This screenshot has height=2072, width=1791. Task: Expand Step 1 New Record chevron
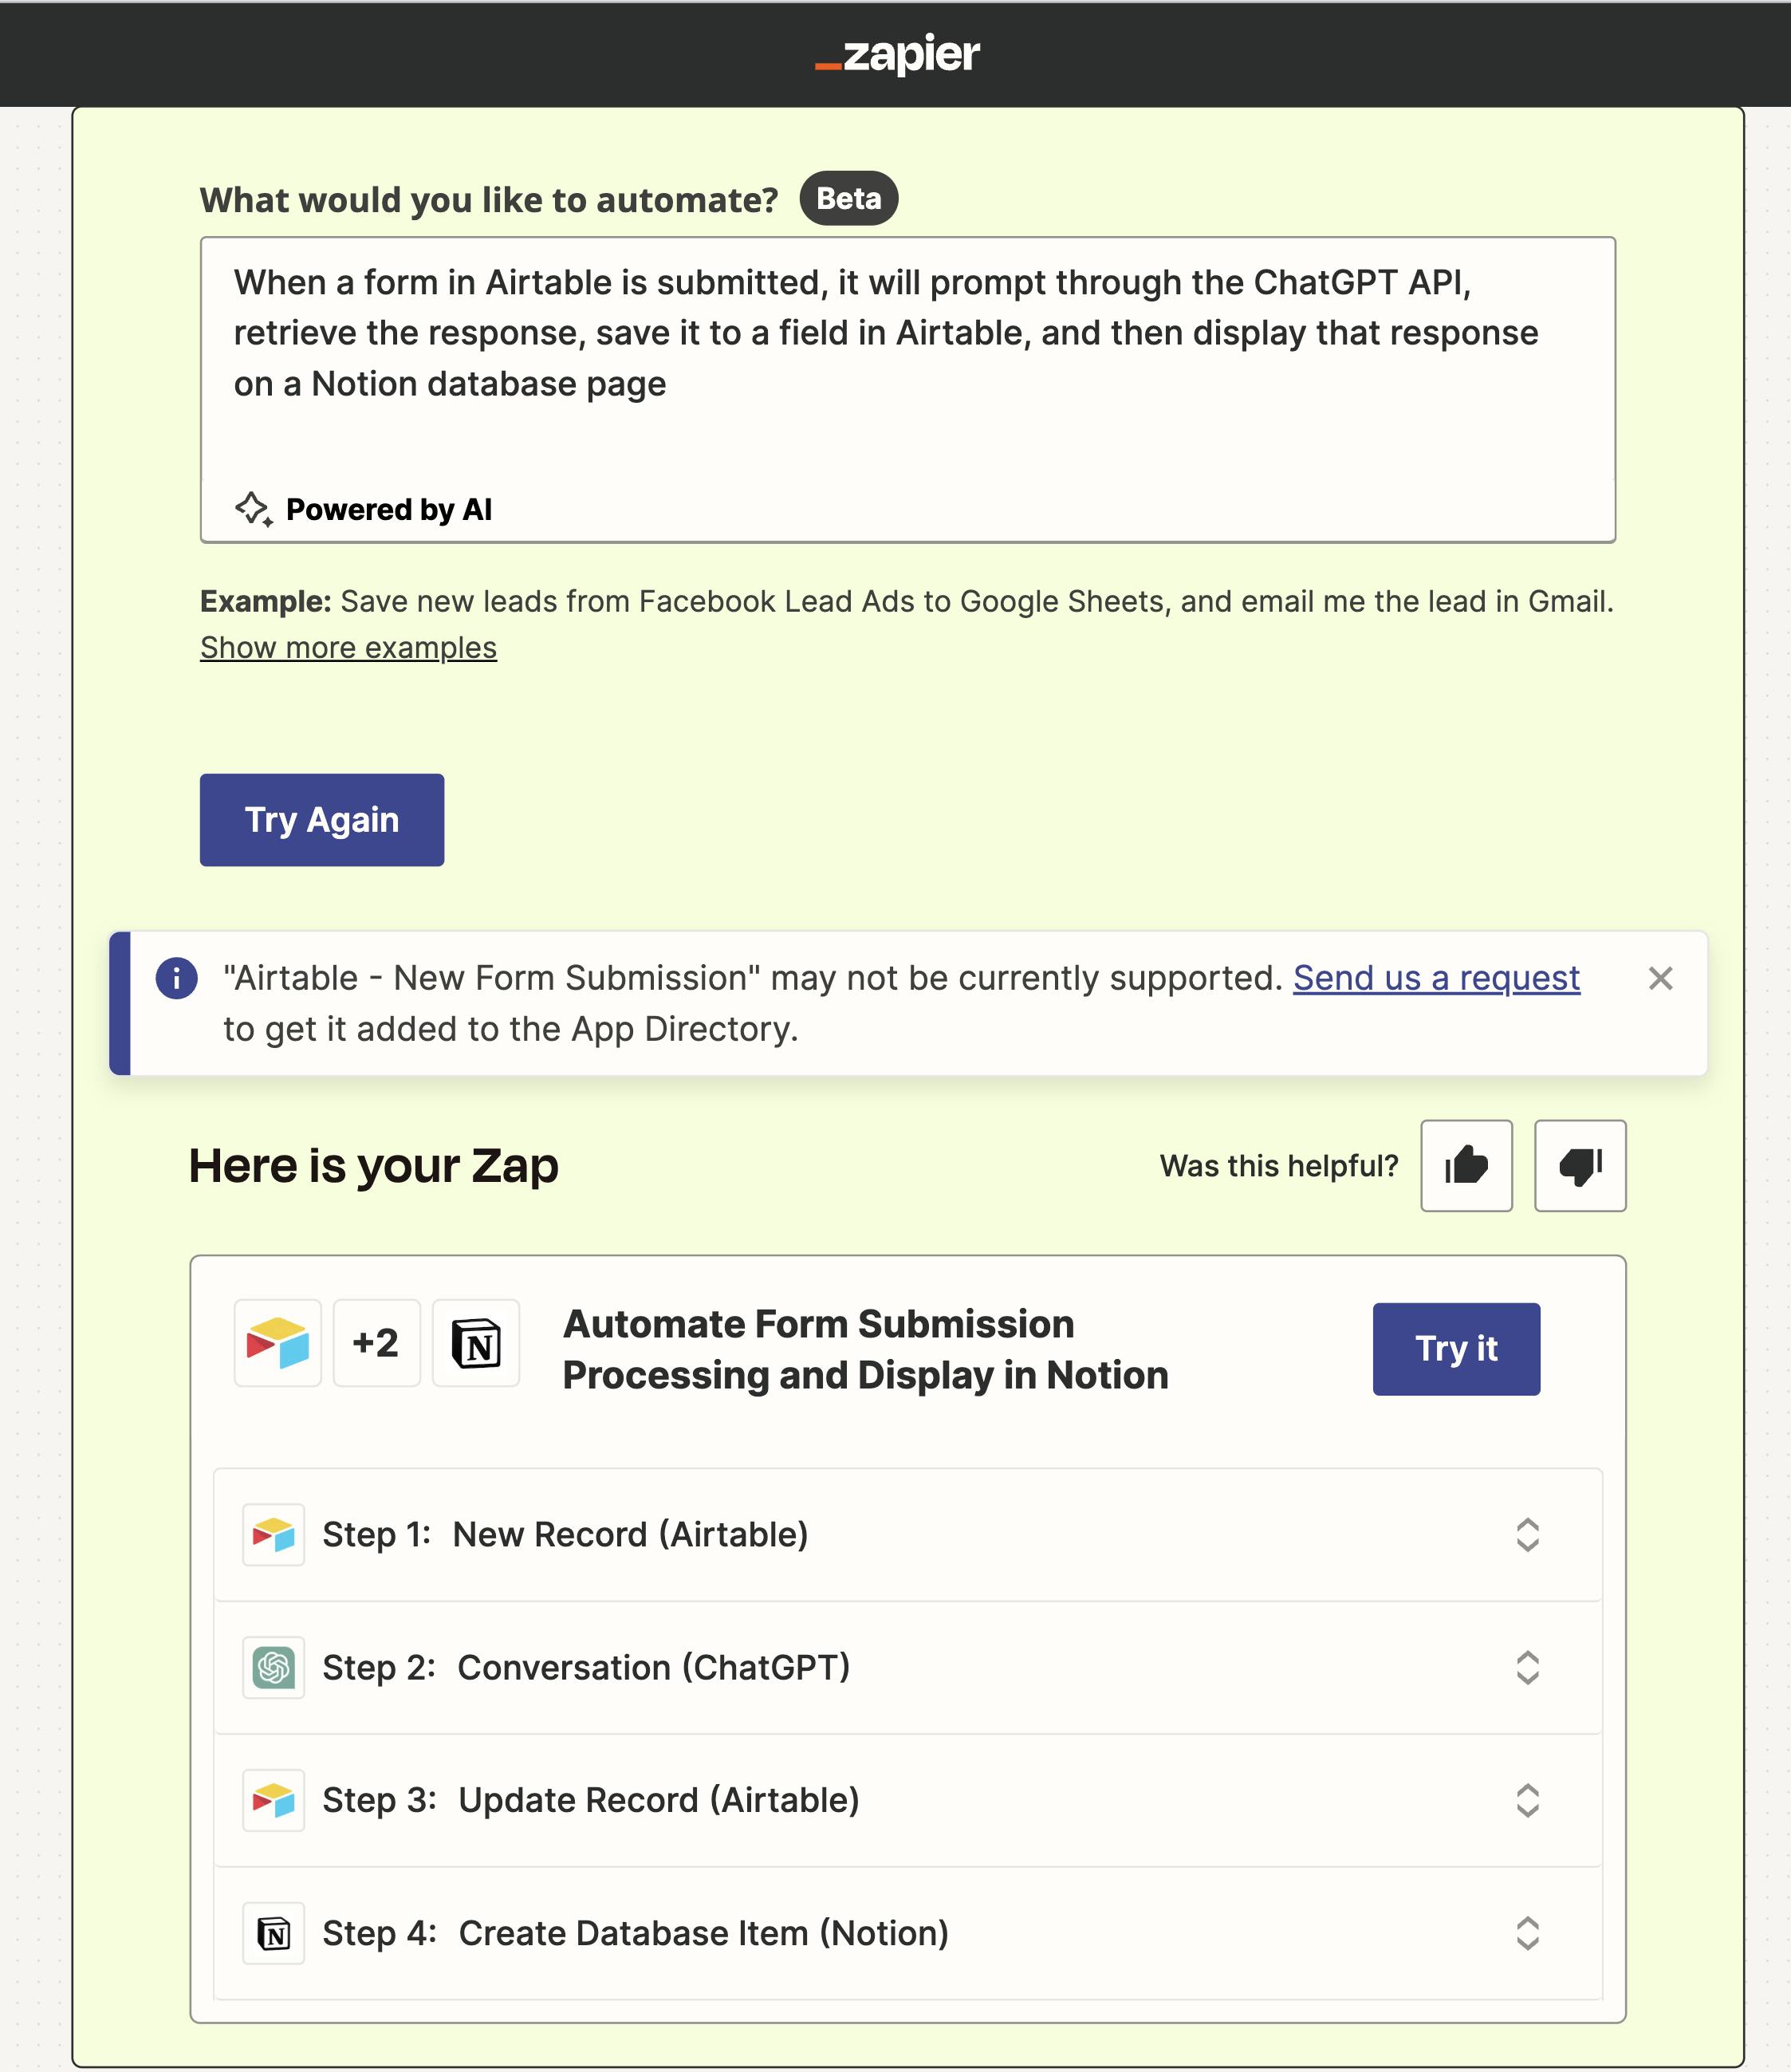pos(1527,1535)
